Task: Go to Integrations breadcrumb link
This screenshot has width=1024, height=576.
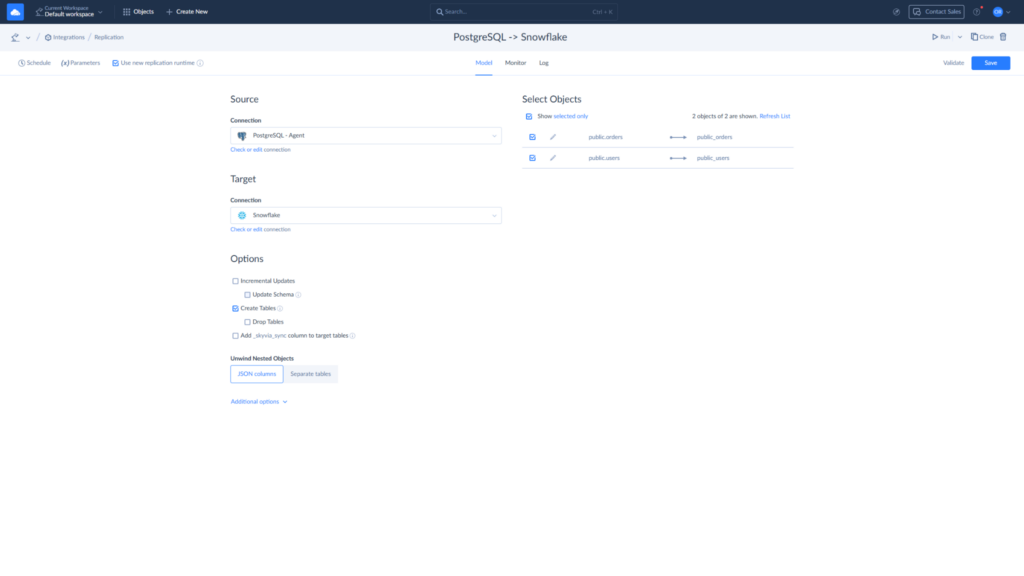Action: coord(65,37)
